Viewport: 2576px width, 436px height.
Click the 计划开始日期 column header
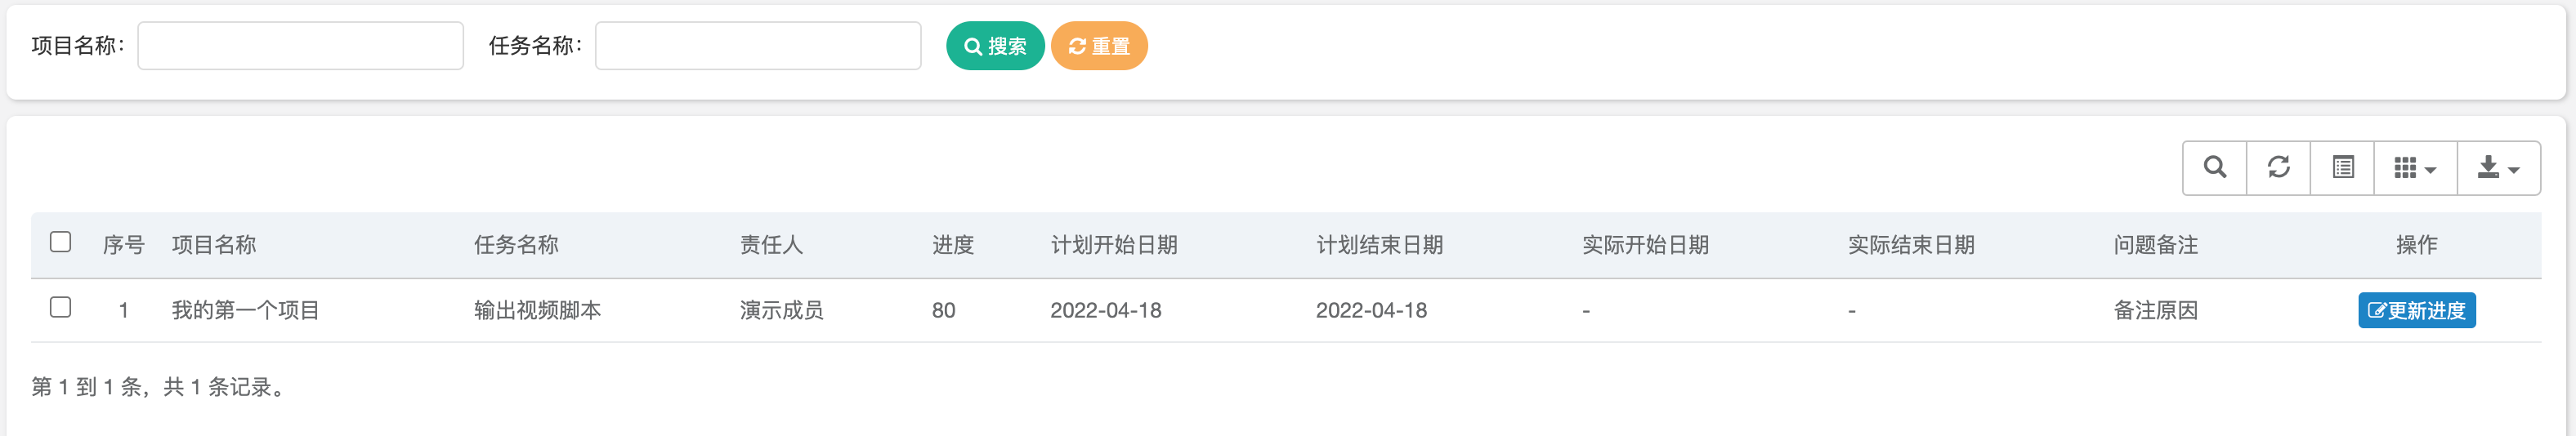click(1114, 245)
